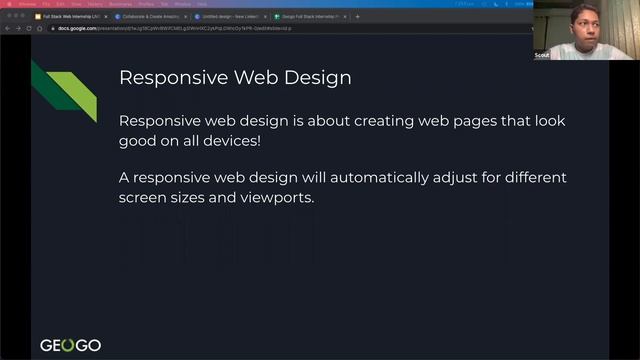
Task: Open a new tab with the plus icon
Action: coord(358,17)
